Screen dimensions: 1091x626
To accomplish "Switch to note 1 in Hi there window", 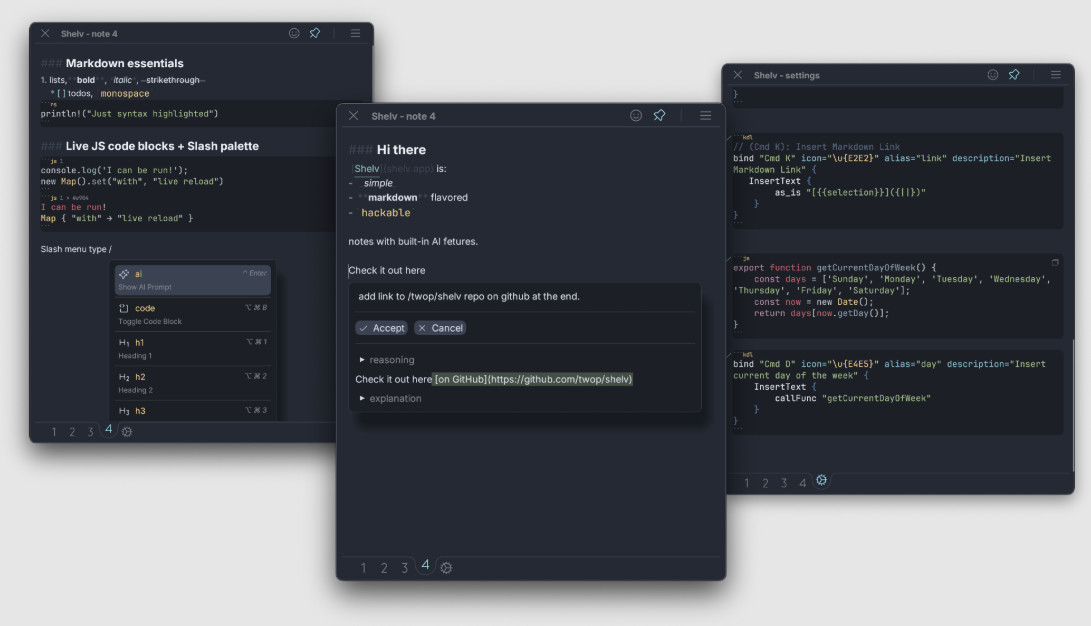I will [x=363, y=568].
